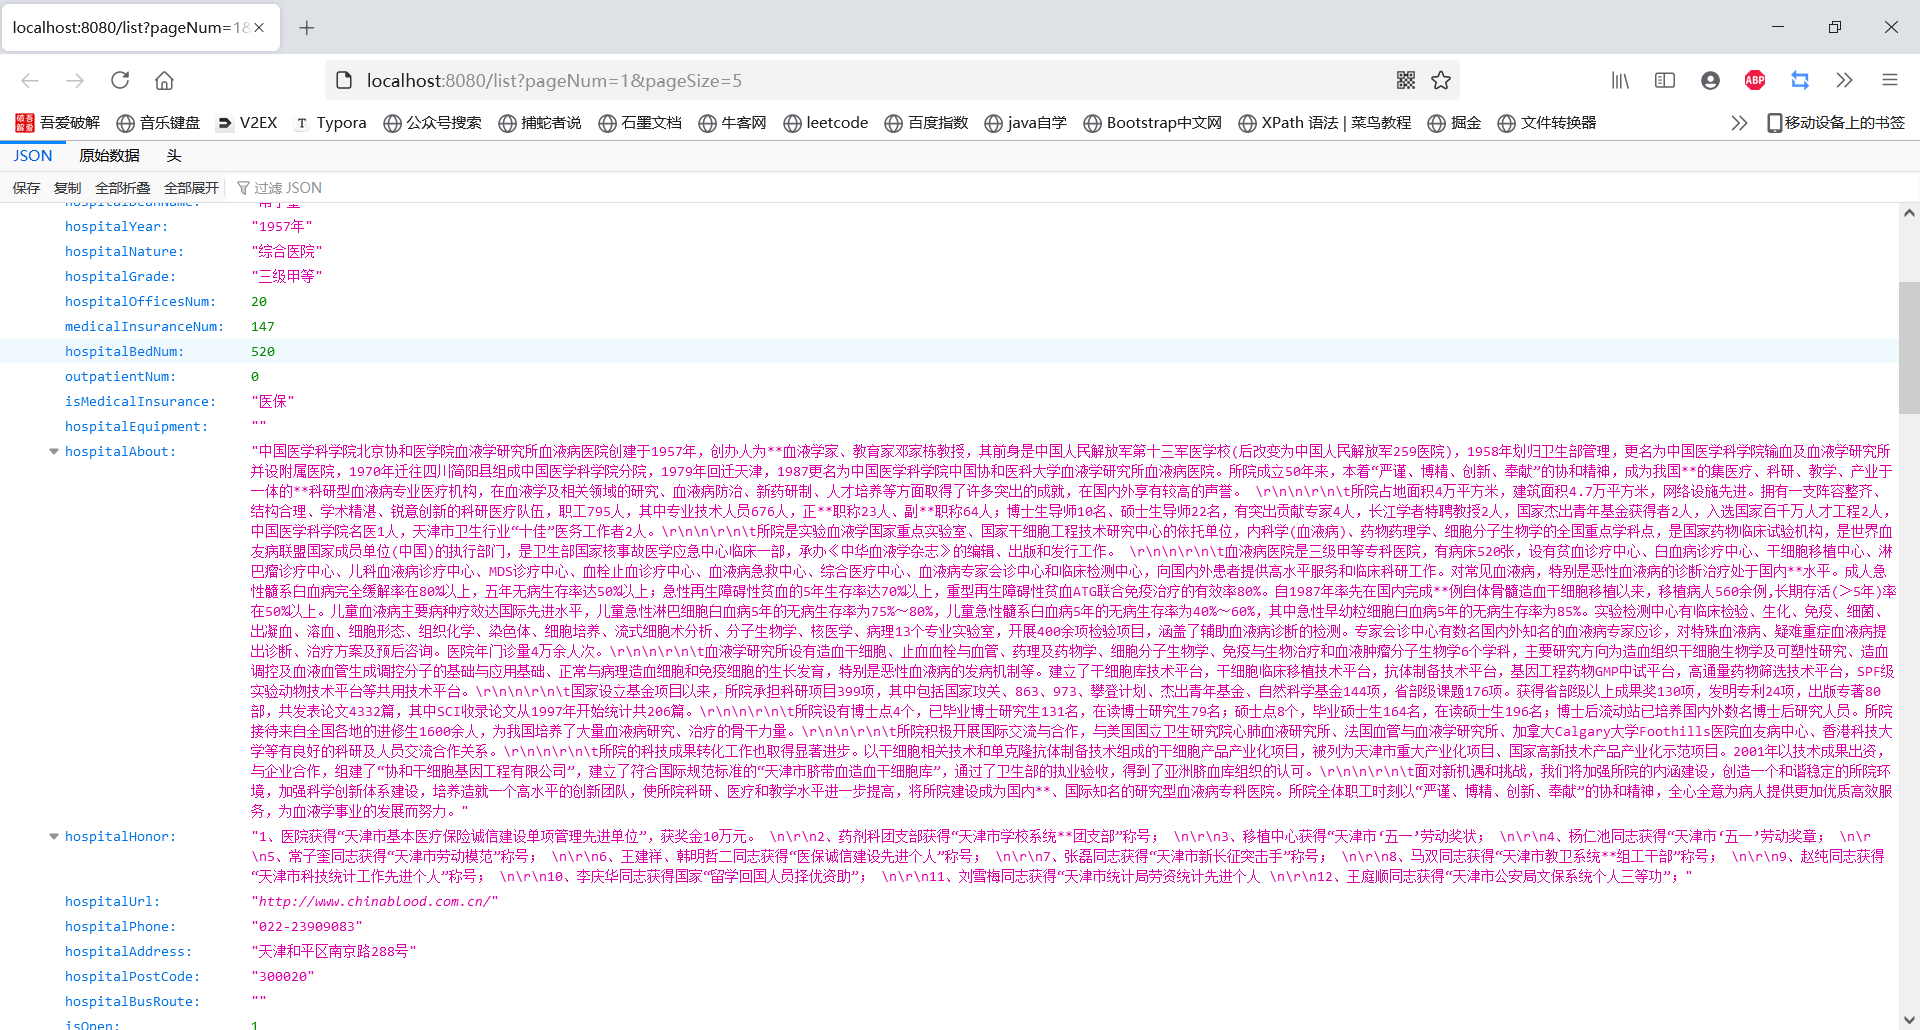Go back to the previous page
This screenshot has height=1030, width=1920.
click(x=30, y=80)
